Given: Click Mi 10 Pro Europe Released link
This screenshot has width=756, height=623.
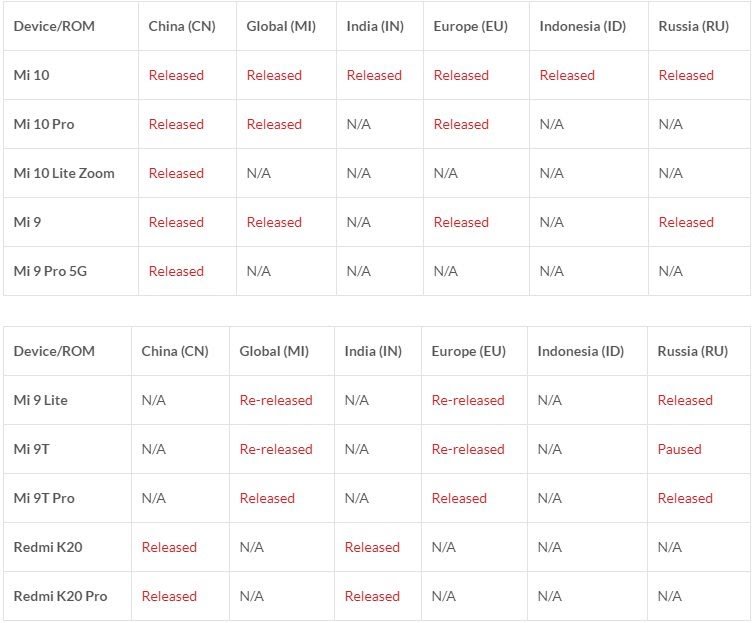Looking at the screenshot, I should [461, 124].
